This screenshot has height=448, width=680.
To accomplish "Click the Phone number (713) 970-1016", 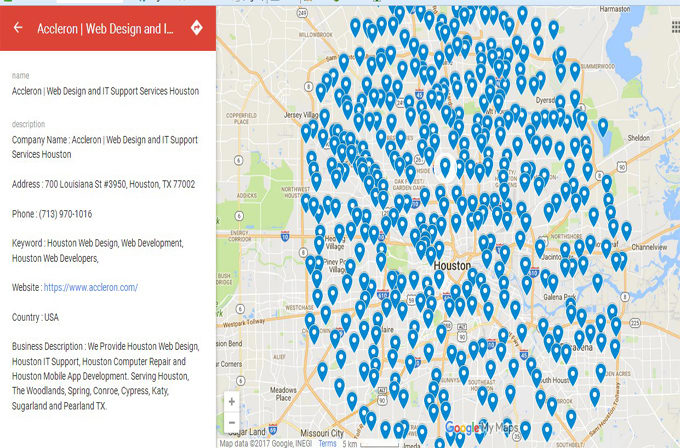I will tap(52, 214).
